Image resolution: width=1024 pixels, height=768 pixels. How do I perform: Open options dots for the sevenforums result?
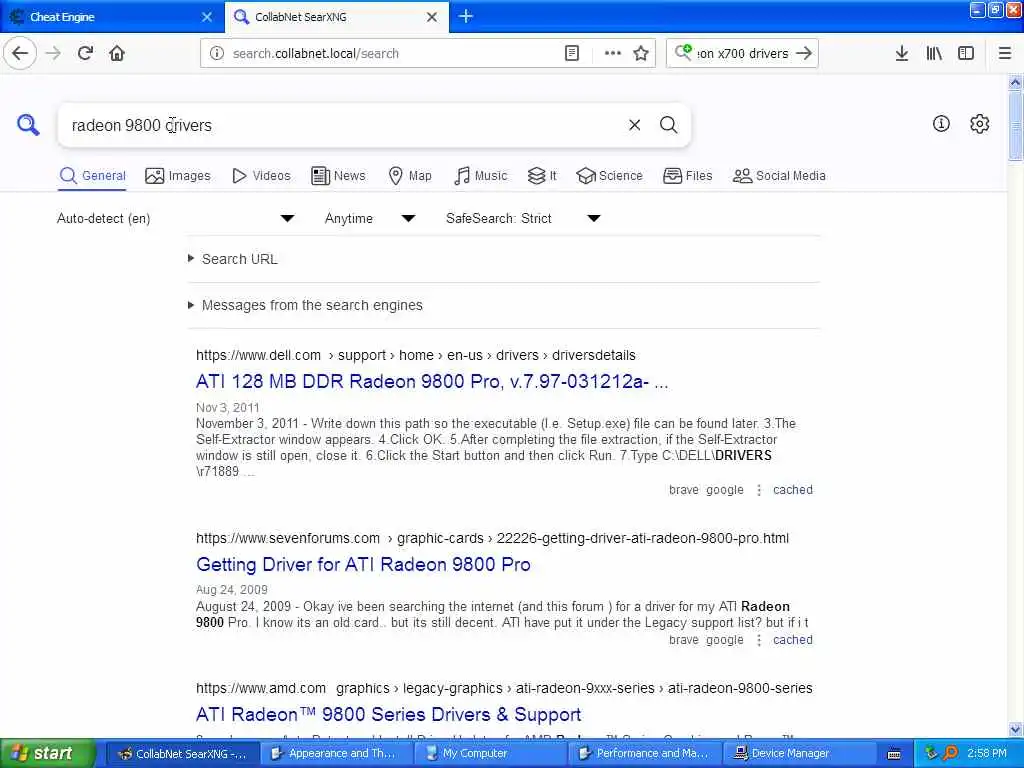tap(758, 640)
